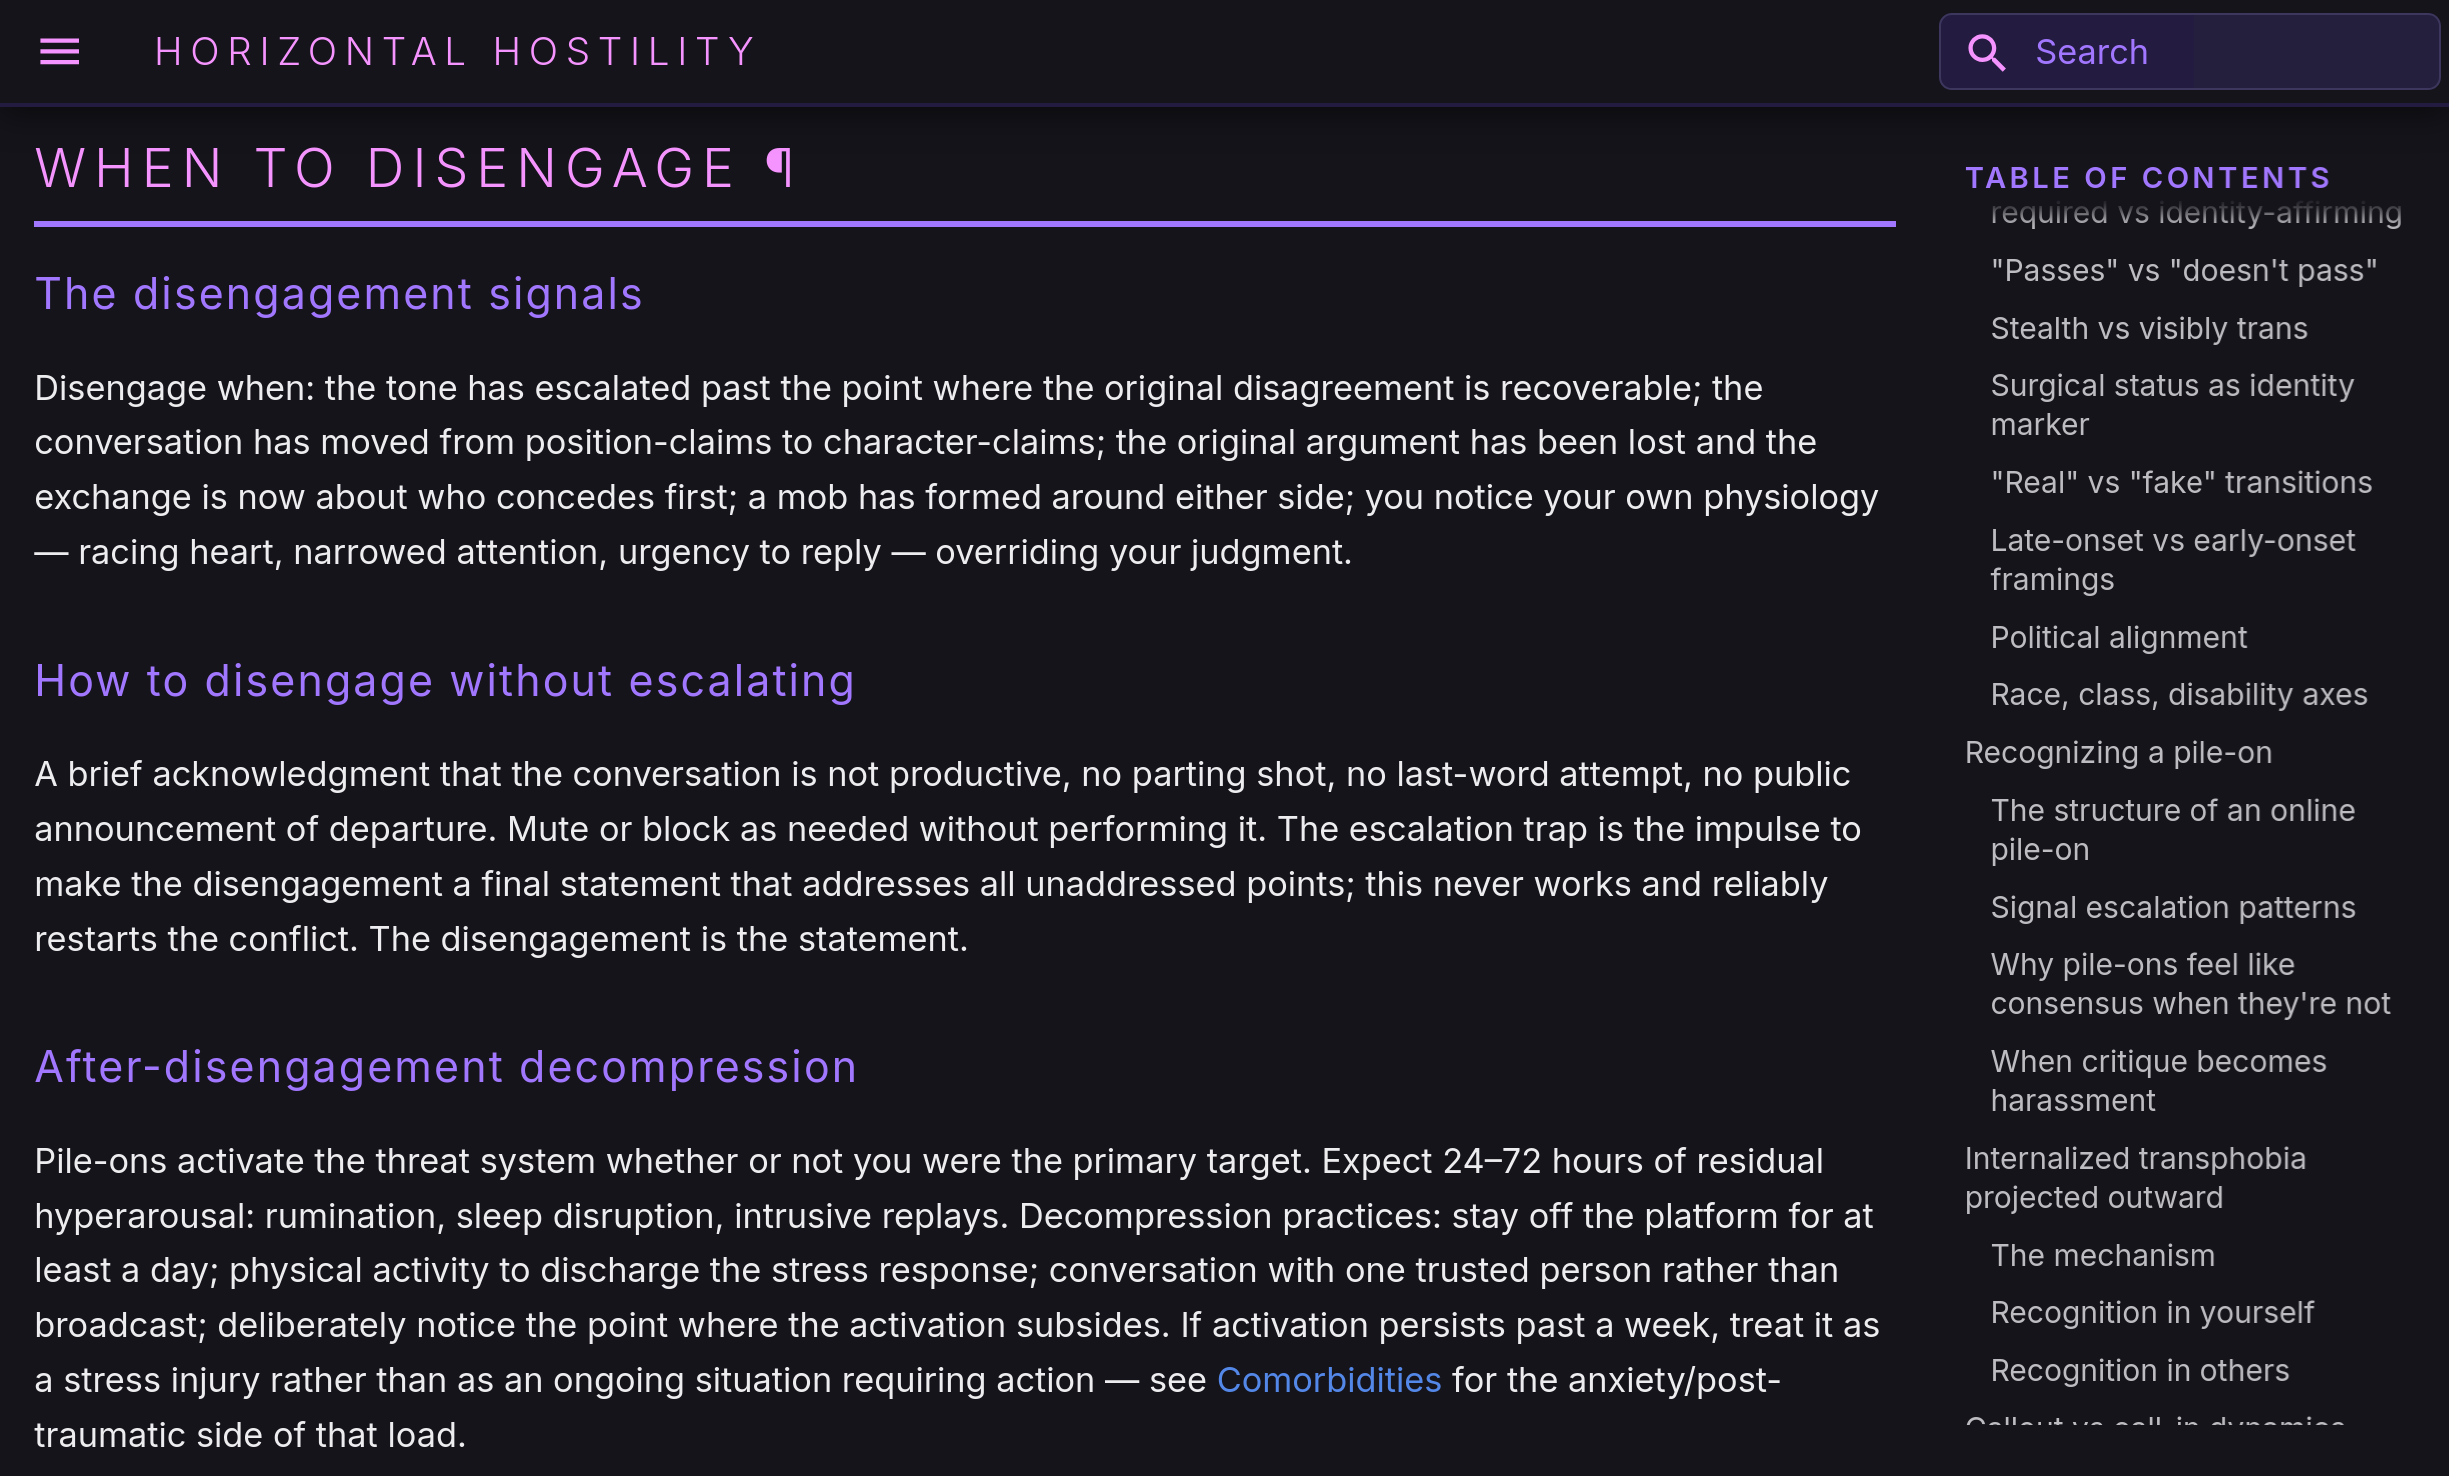The width and height of the screenshot is (2449, 1476).
Task: Open the hamburger navigation menu
Action: [59, 52]
